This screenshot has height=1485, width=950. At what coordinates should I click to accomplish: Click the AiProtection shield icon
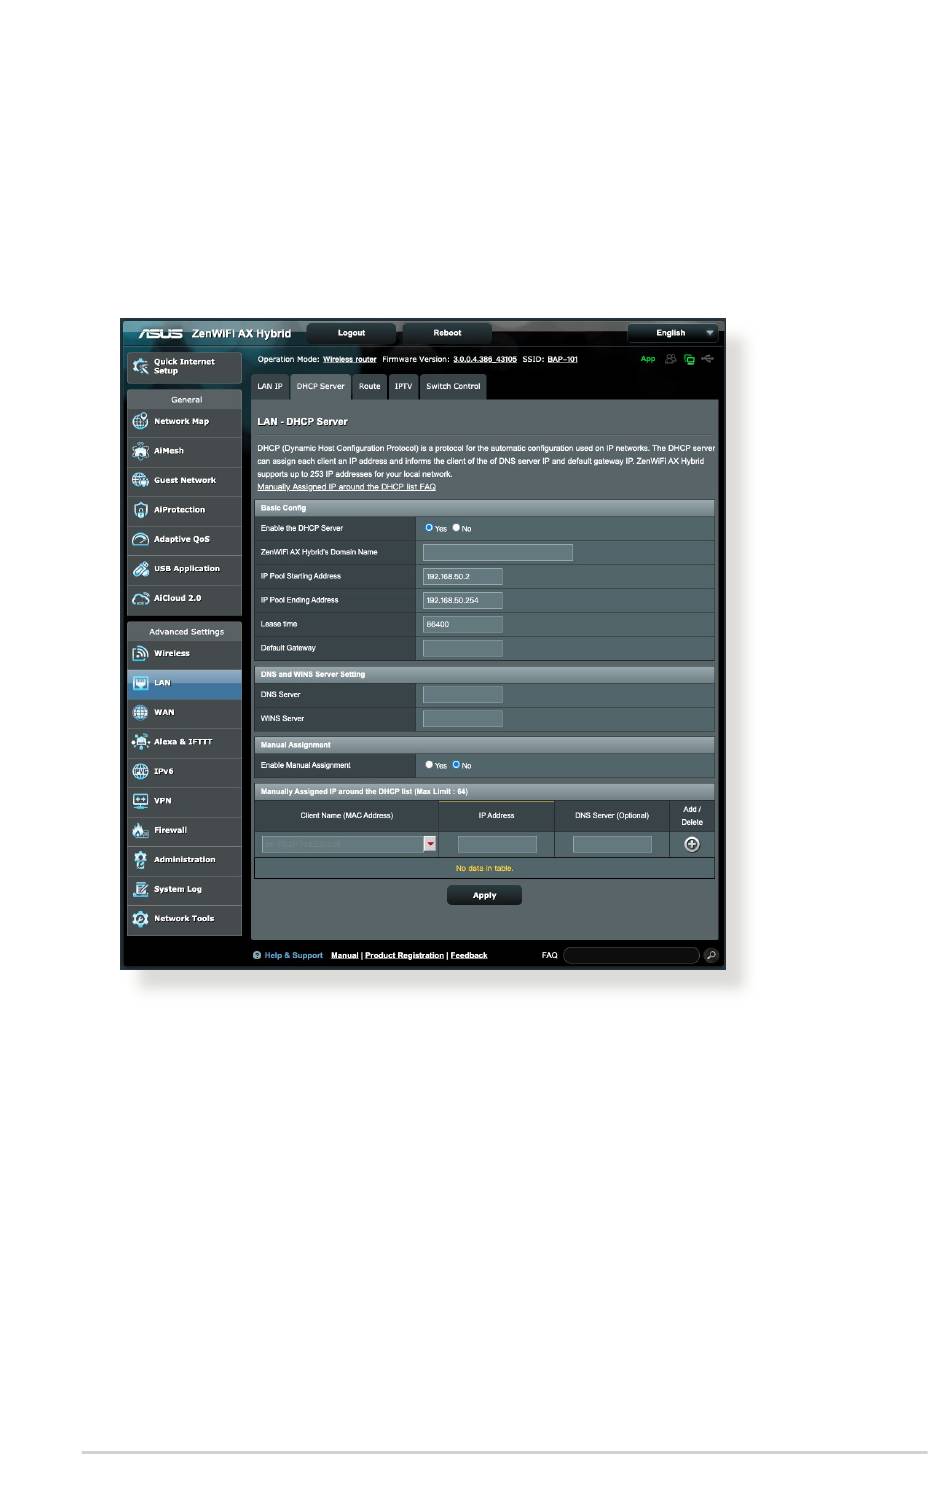pyautogui.click(x=140, y=510)
